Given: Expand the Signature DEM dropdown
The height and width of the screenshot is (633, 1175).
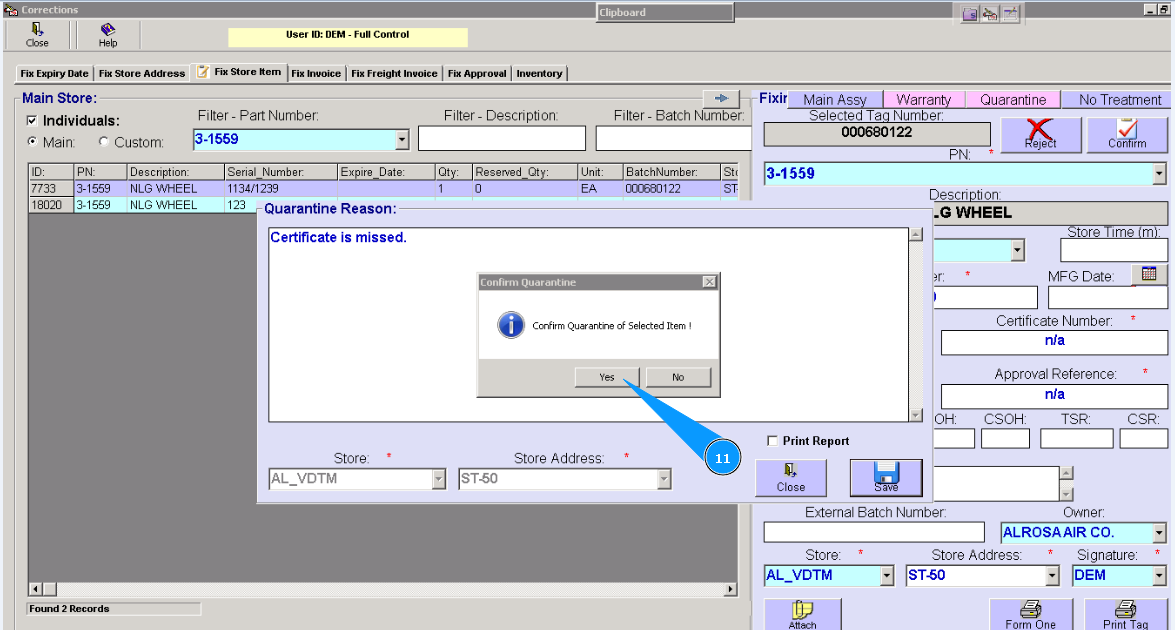Looking at the screenshot, I should (x=1159, y=575).
